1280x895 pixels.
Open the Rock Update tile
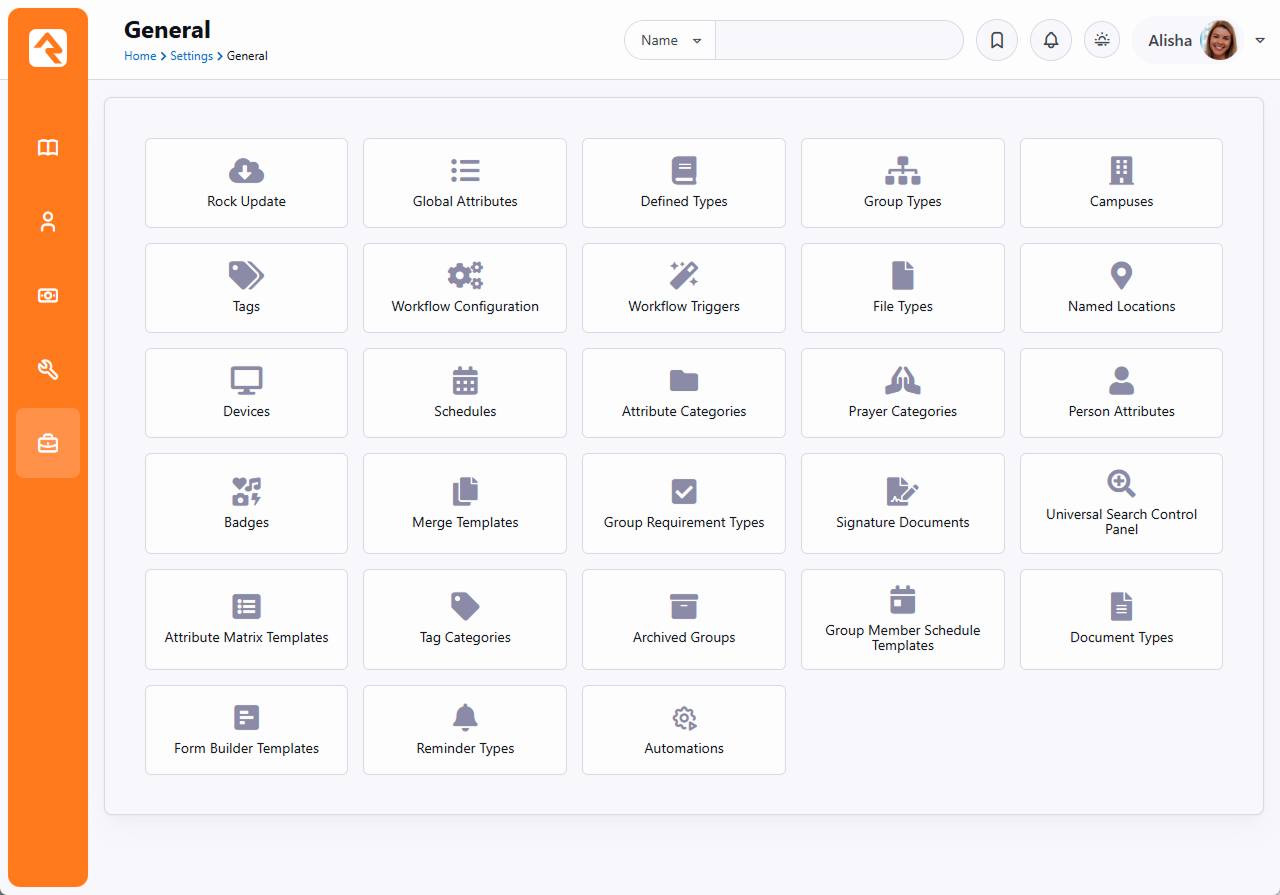coord(246,183)
